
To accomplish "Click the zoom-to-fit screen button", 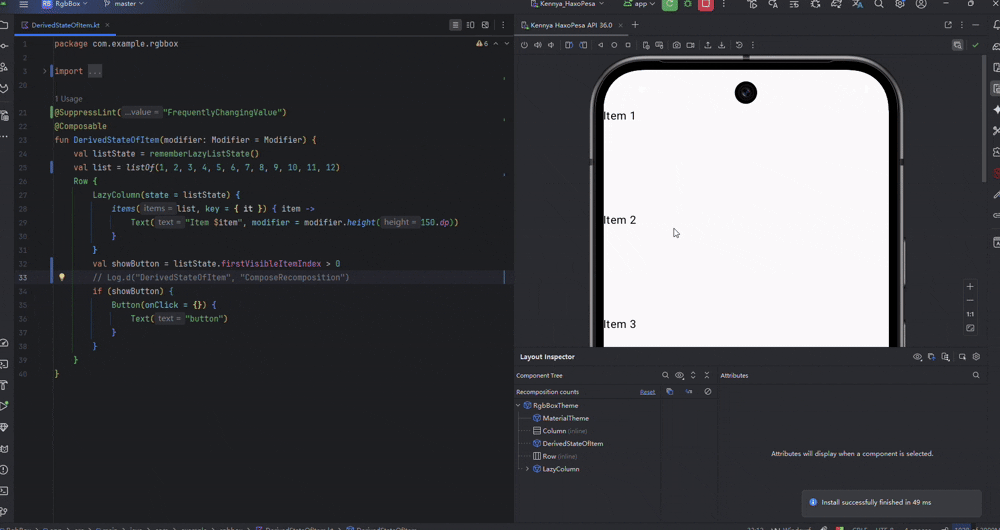I will coord(970,328).
